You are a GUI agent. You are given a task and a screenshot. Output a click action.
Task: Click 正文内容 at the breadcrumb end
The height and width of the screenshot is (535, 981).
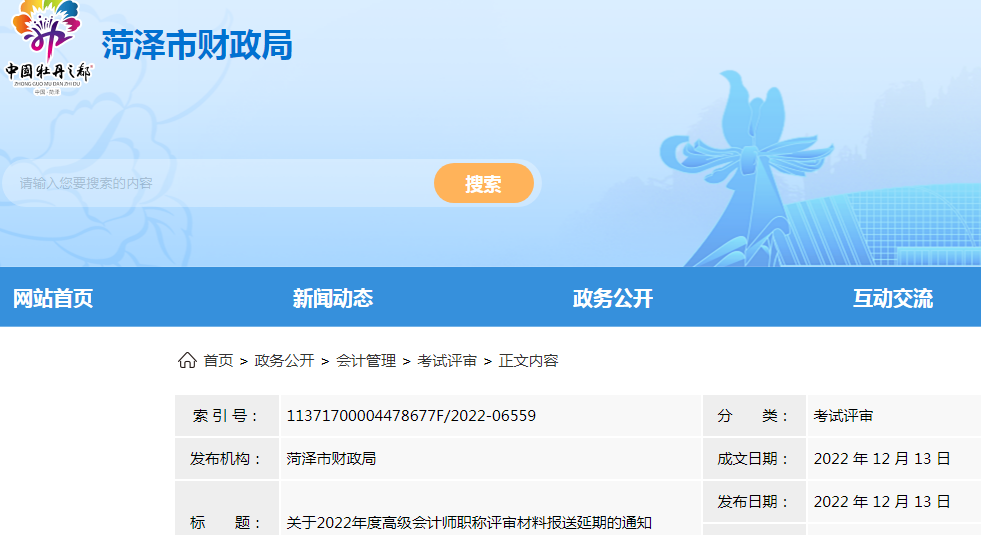coord(528,361)
